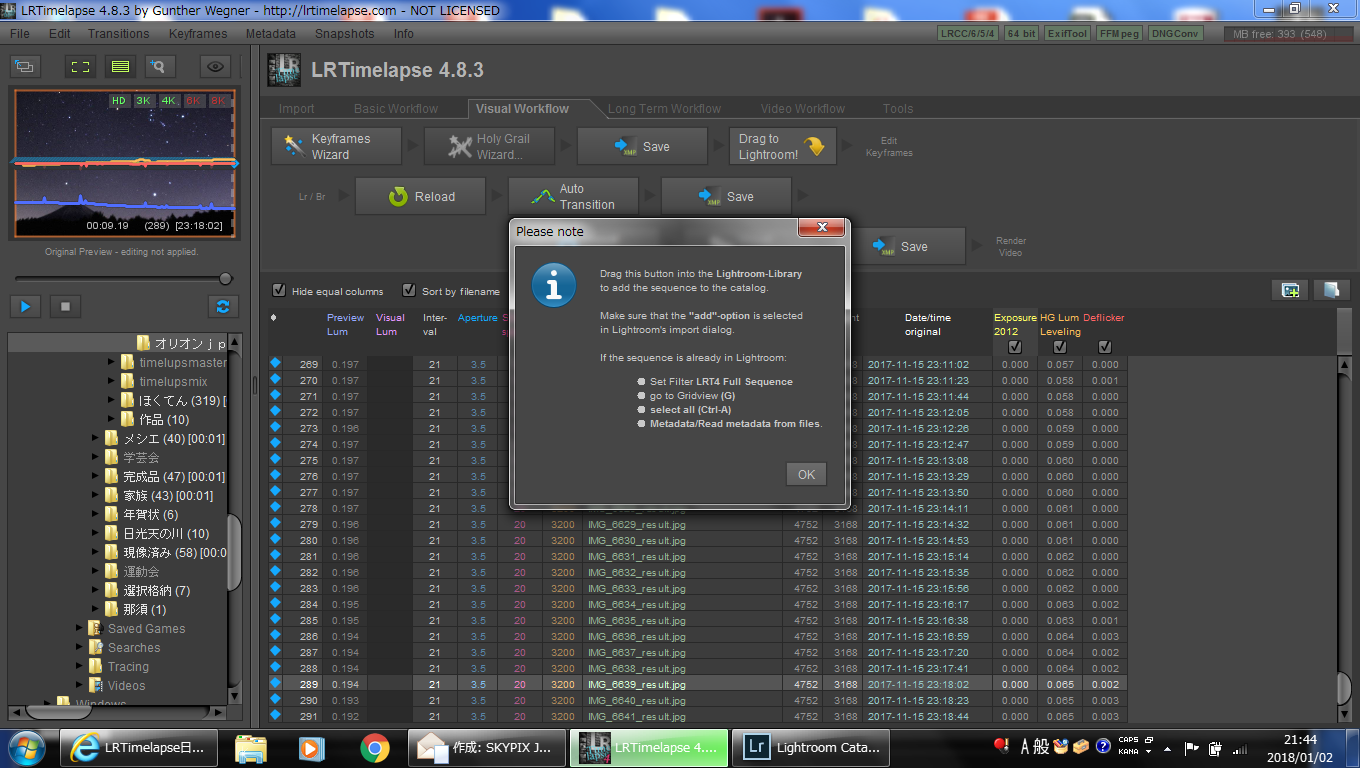Toggle the eye preview visibility icon
1360x768 pixels.
tap(215, 67)
